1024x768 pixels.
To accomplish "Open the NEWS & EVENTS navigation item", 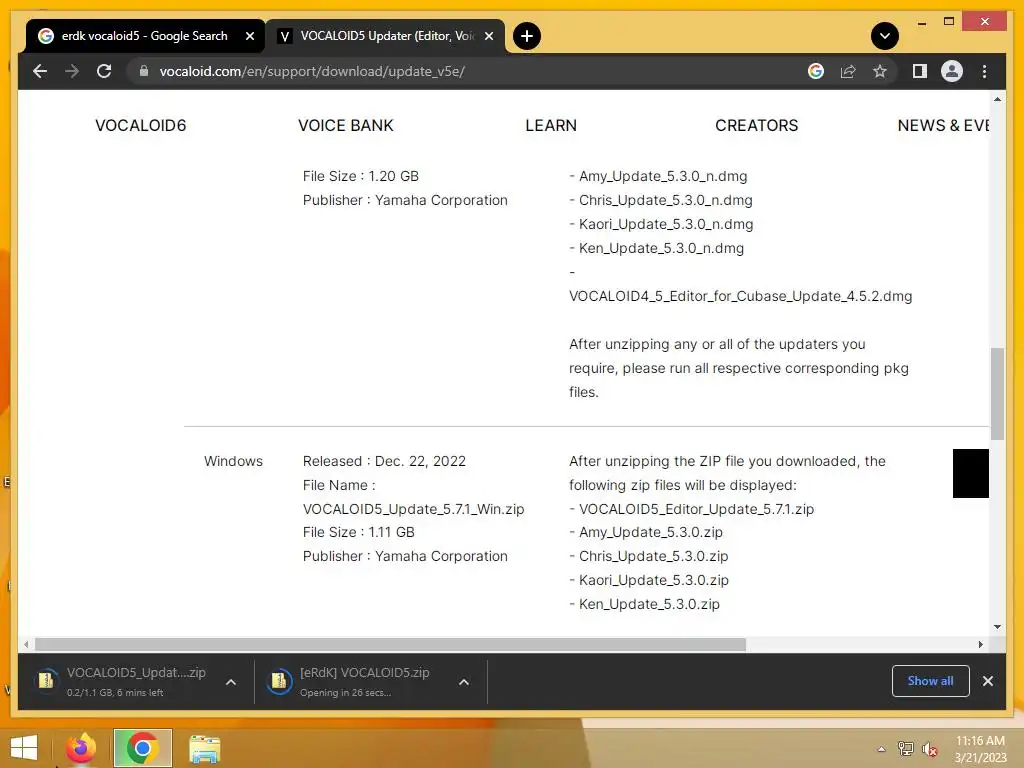I will pyautogui.click(x=943, y=125).
